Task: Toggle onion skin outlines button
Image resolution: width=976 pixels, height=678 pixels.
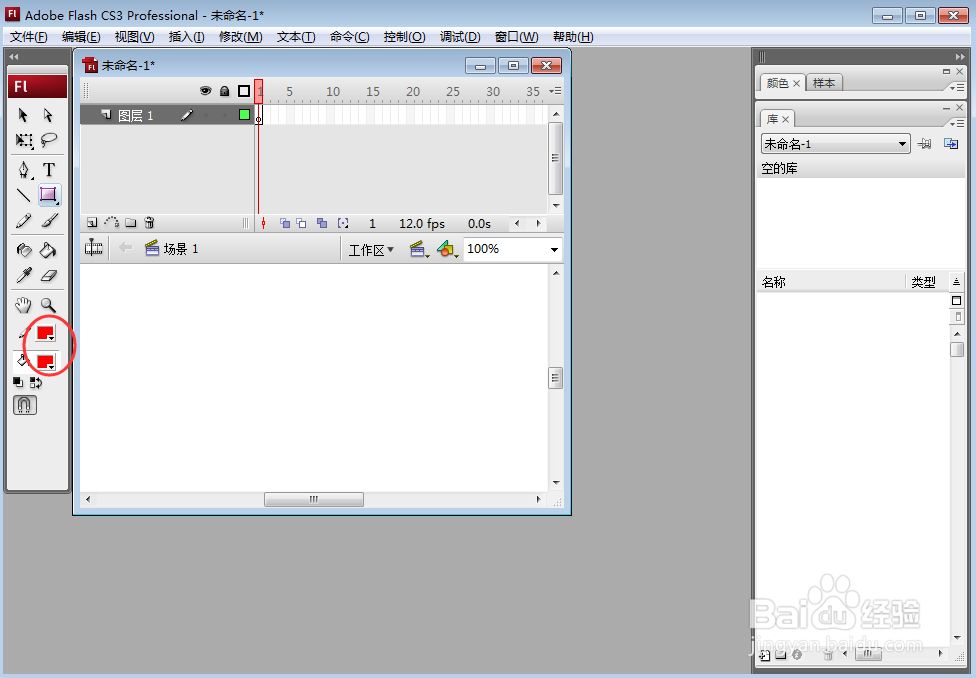Action: 301,223
